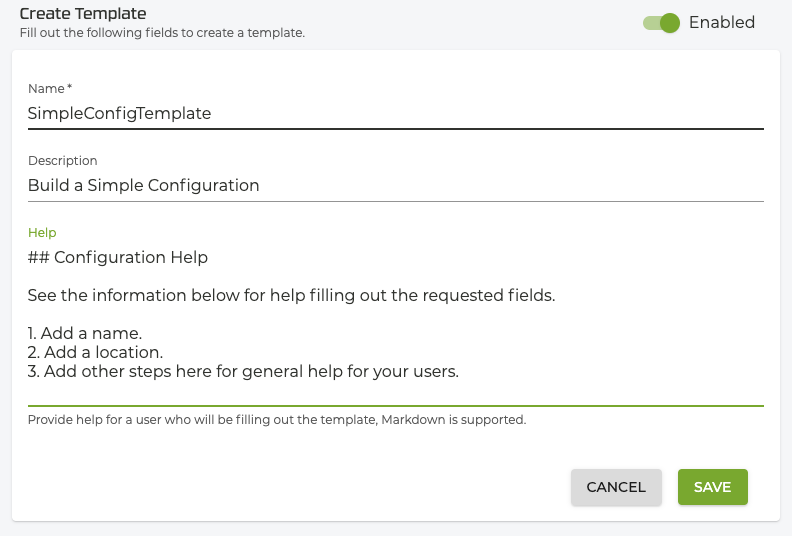792x536 pixels.
Task: Click the Create Template heading
Action: (82, 14)
